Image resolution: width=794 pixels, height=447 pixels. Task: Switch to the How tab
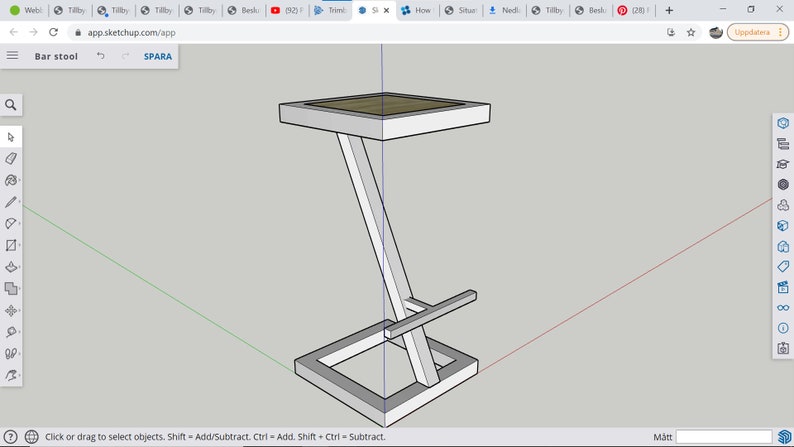(416, 10)
